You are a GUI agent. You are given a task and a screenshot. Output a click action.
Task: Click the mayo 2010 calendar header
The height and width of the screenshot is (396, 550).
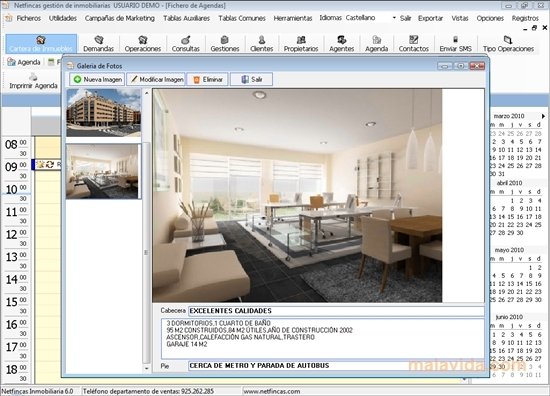tap(509, 250)
